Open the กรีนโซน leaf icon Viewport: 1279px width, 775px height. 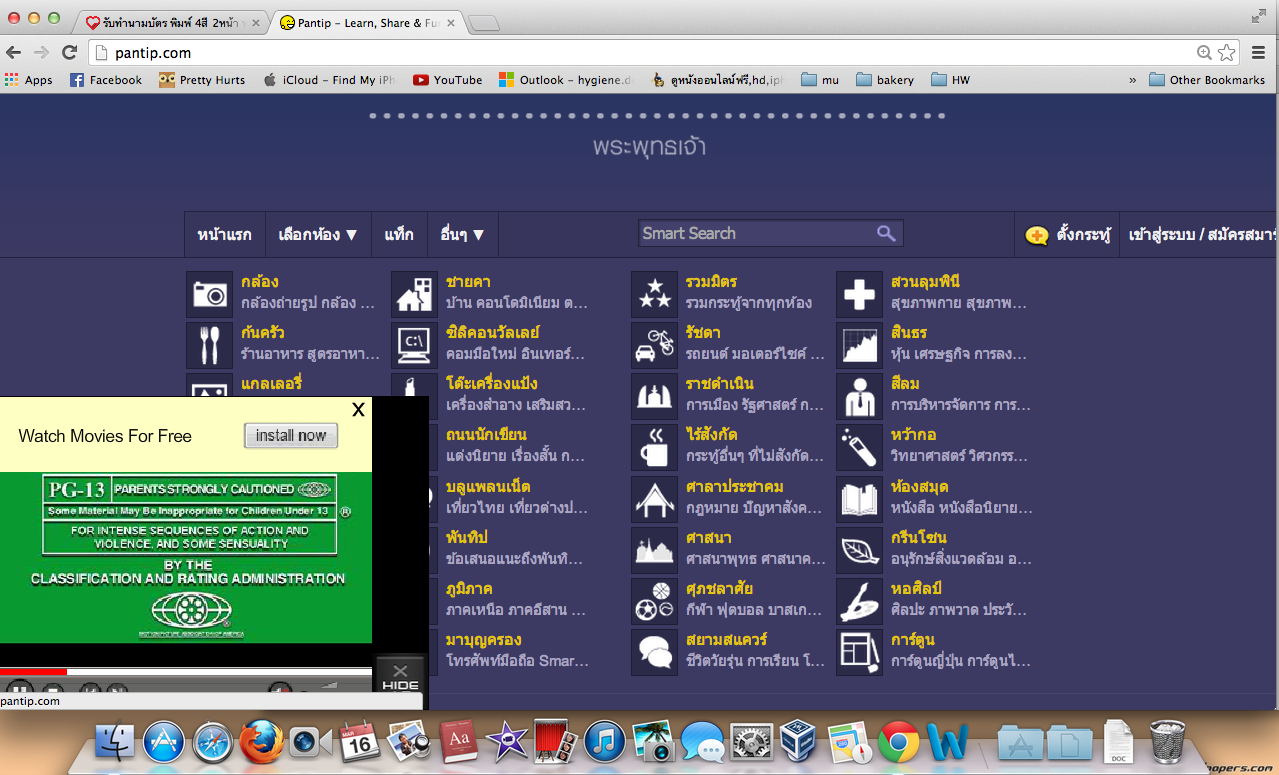[x=859, y=550]
